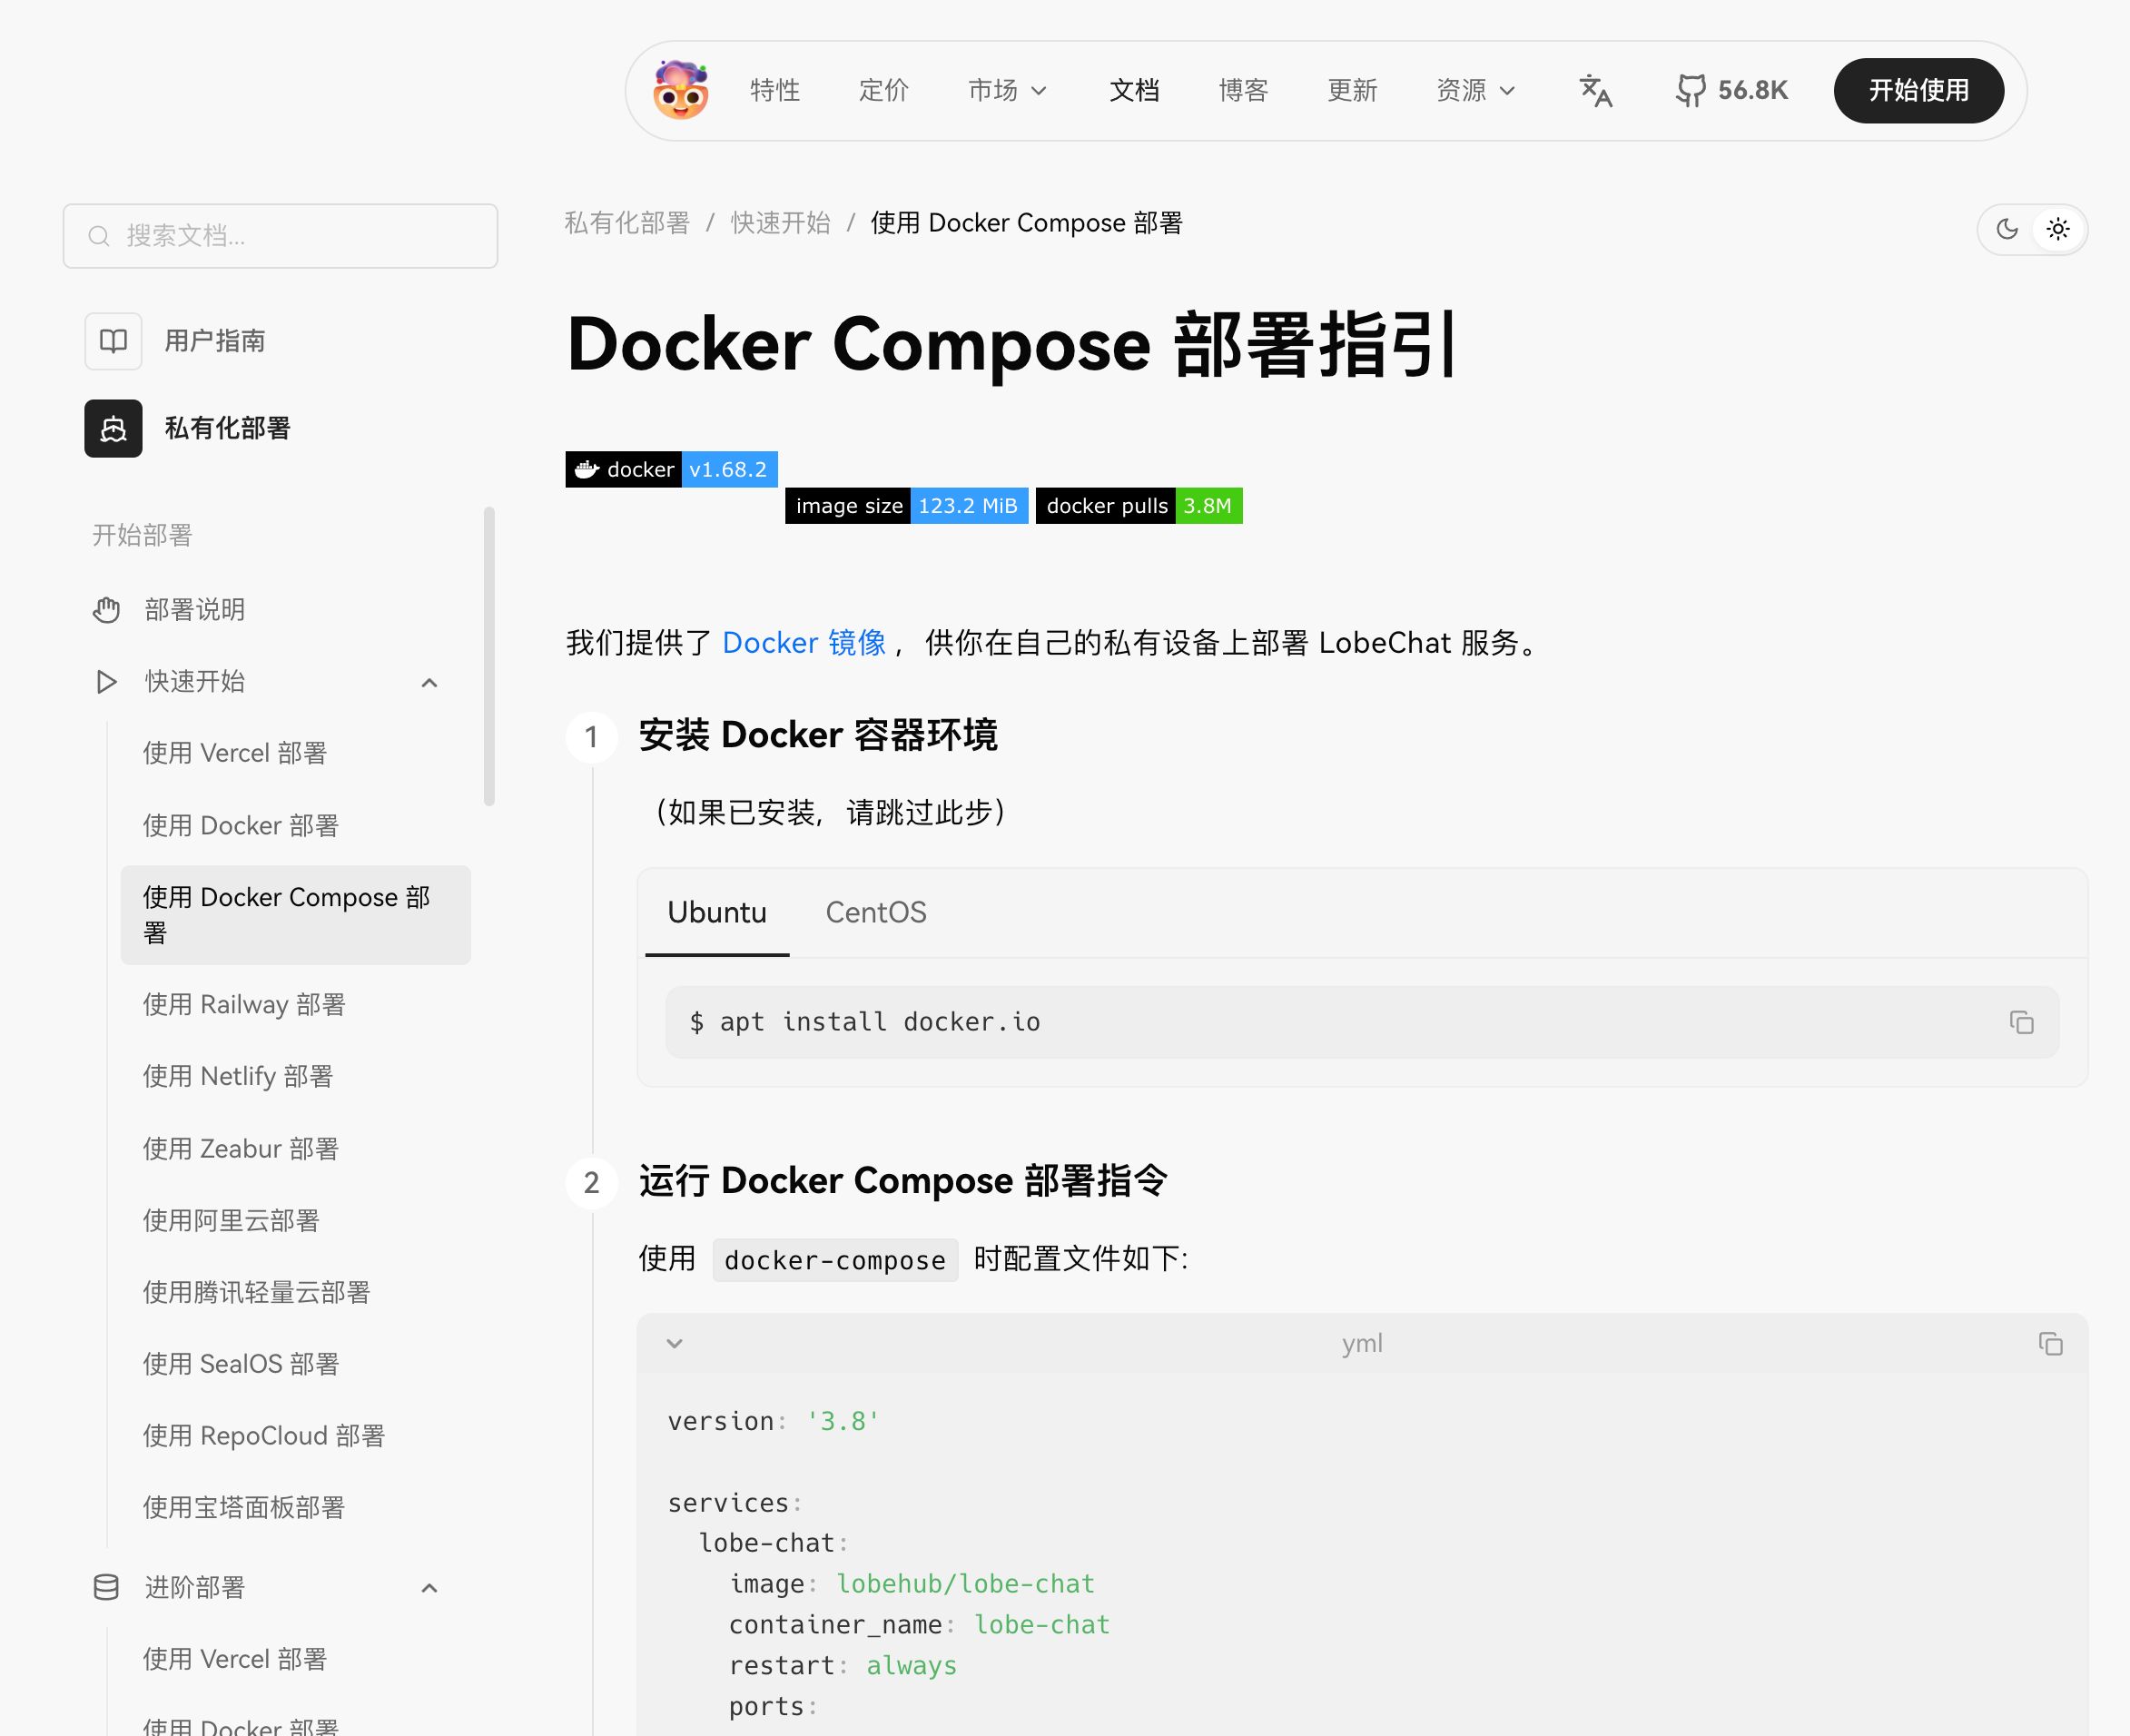Click the database icon beside 进阶部署

pyautogui.click(x=106, y=1588)
